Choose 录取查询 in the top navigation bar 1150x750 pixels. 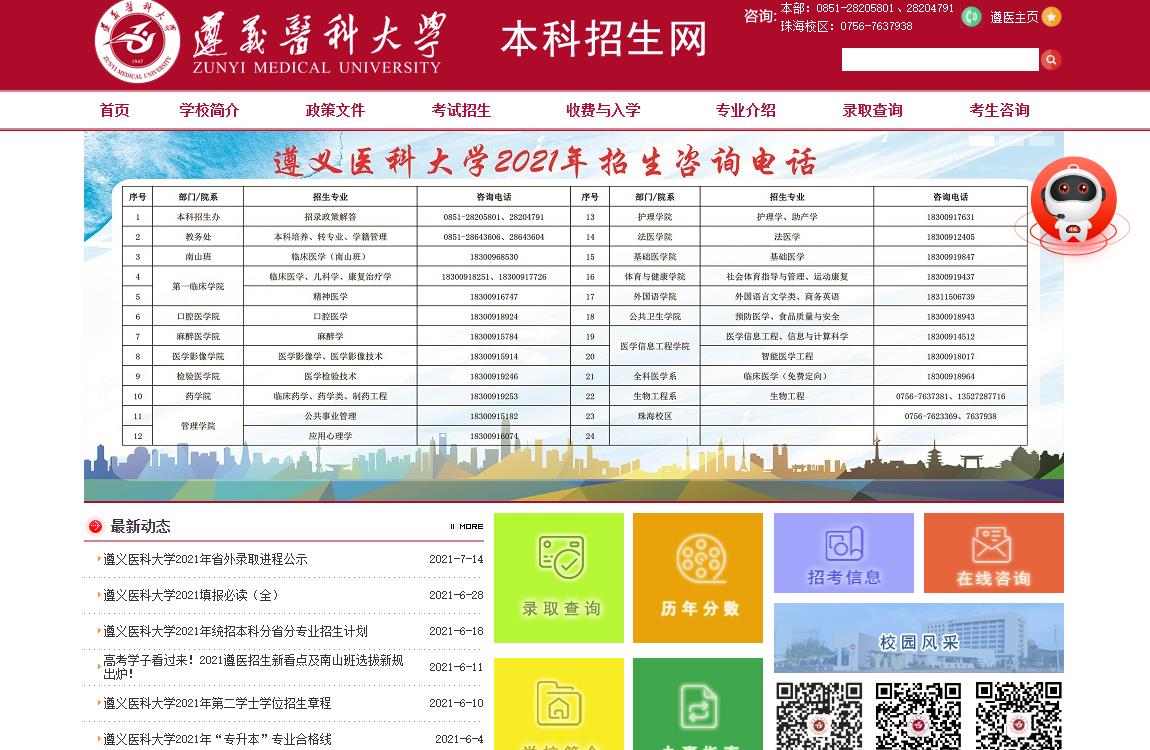[x=873, y=110]
